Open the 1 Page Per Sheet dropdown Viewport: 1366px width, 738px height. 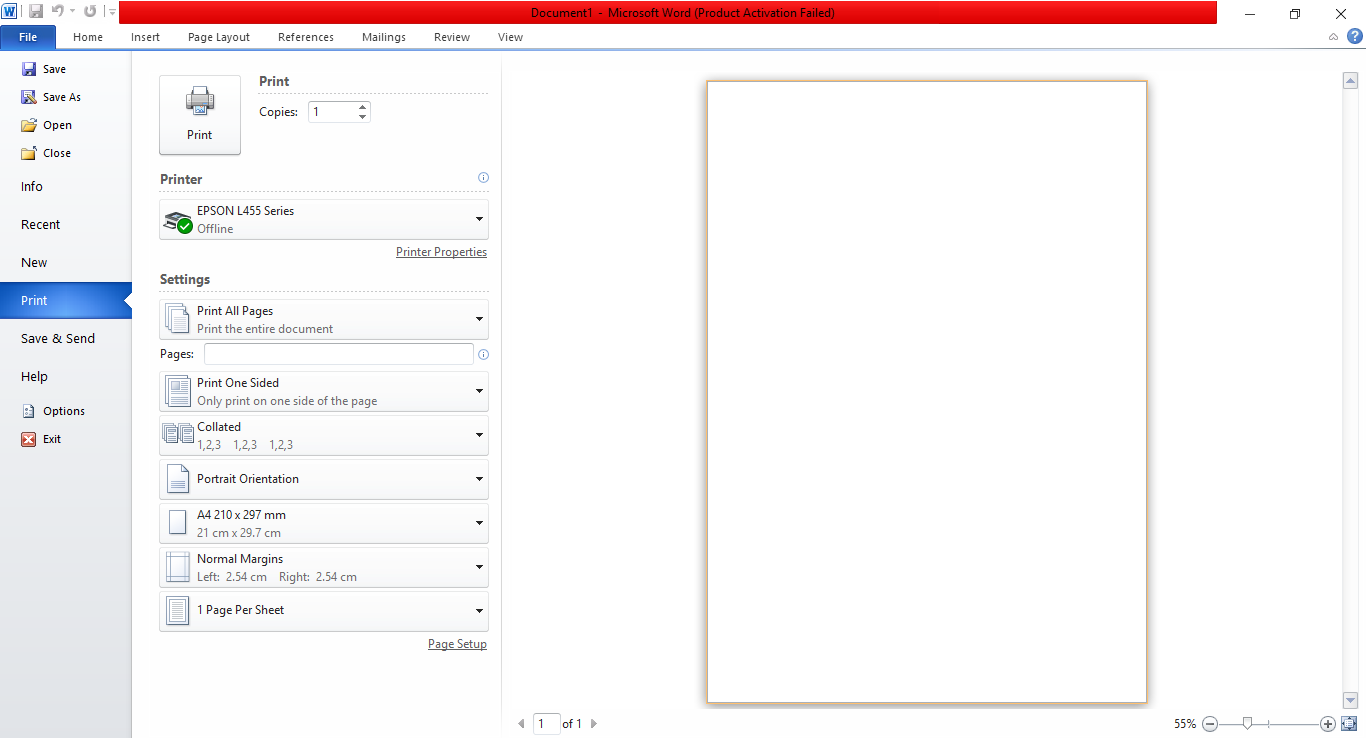324,611
